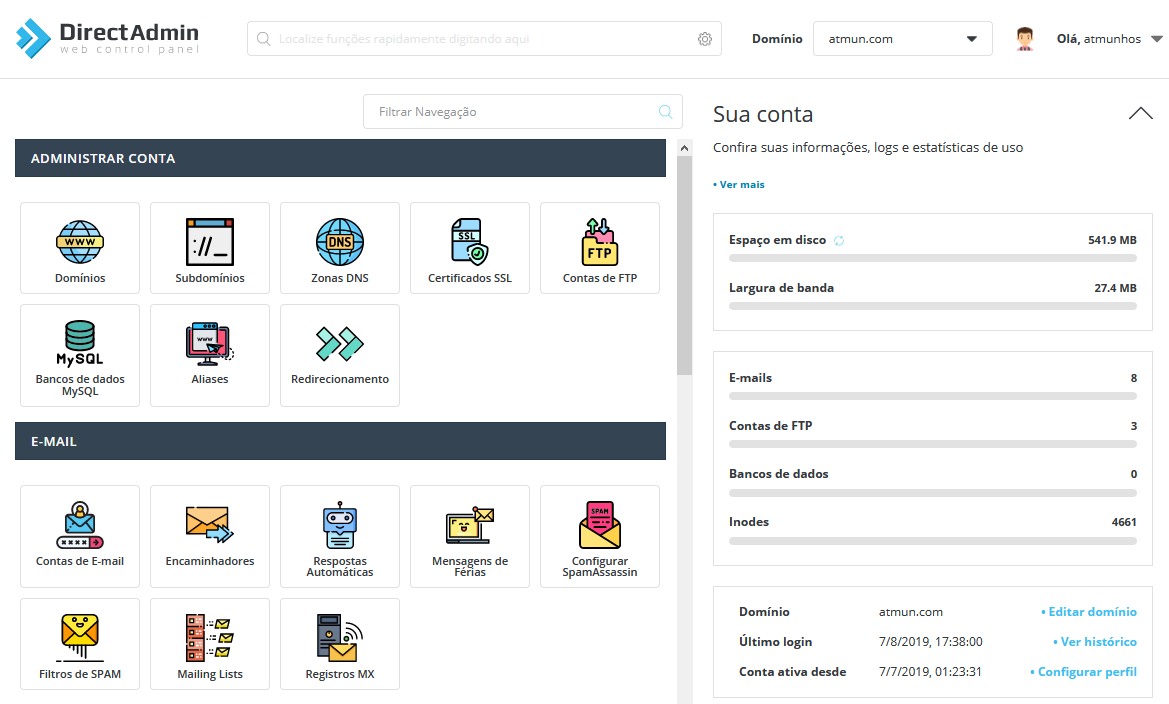Click the Contas de FTP stat label
This screenshot has width=1169, height=704.
[771, 426]
